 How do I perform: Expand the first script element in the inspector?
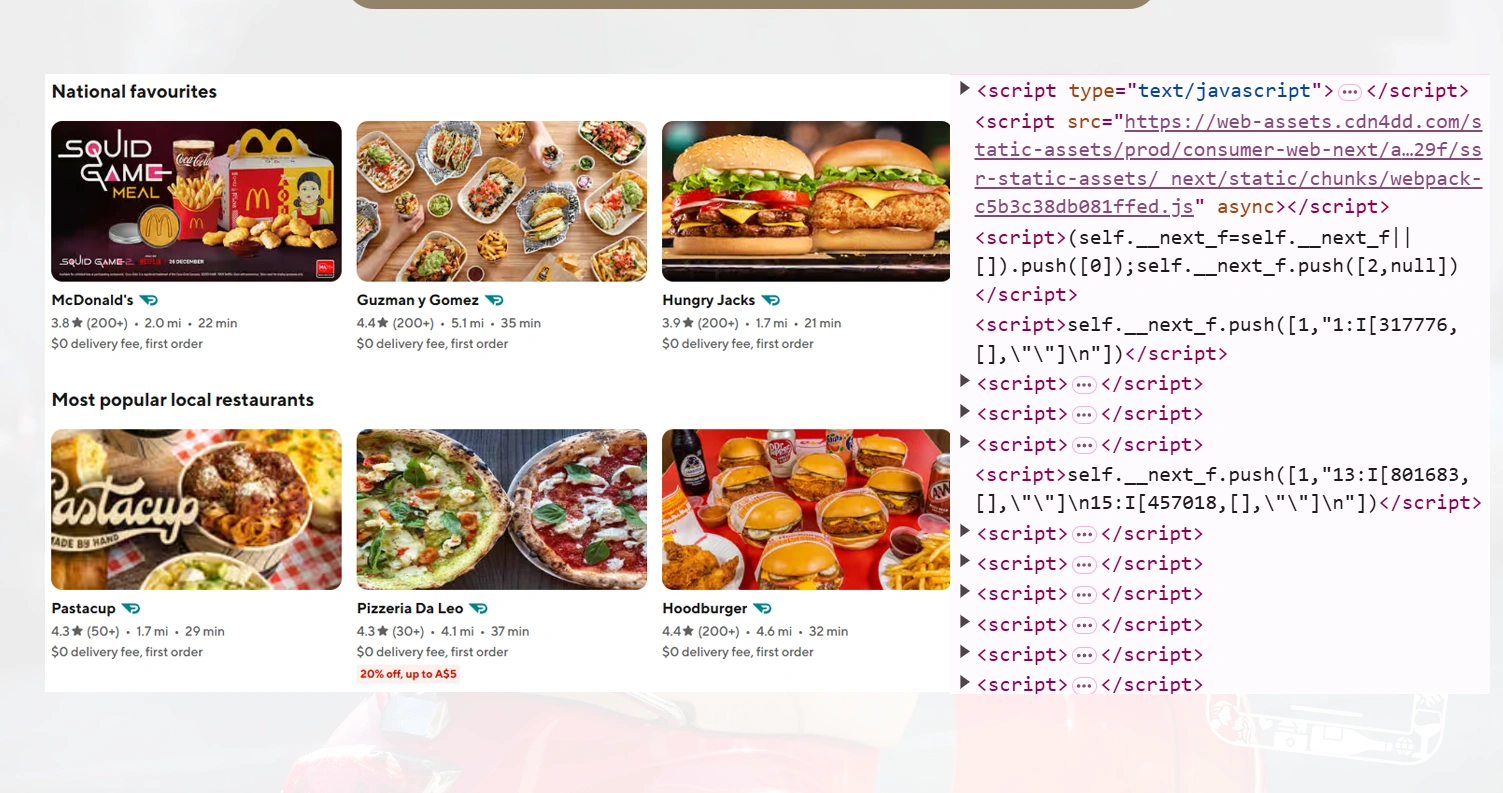pos(963,88)
